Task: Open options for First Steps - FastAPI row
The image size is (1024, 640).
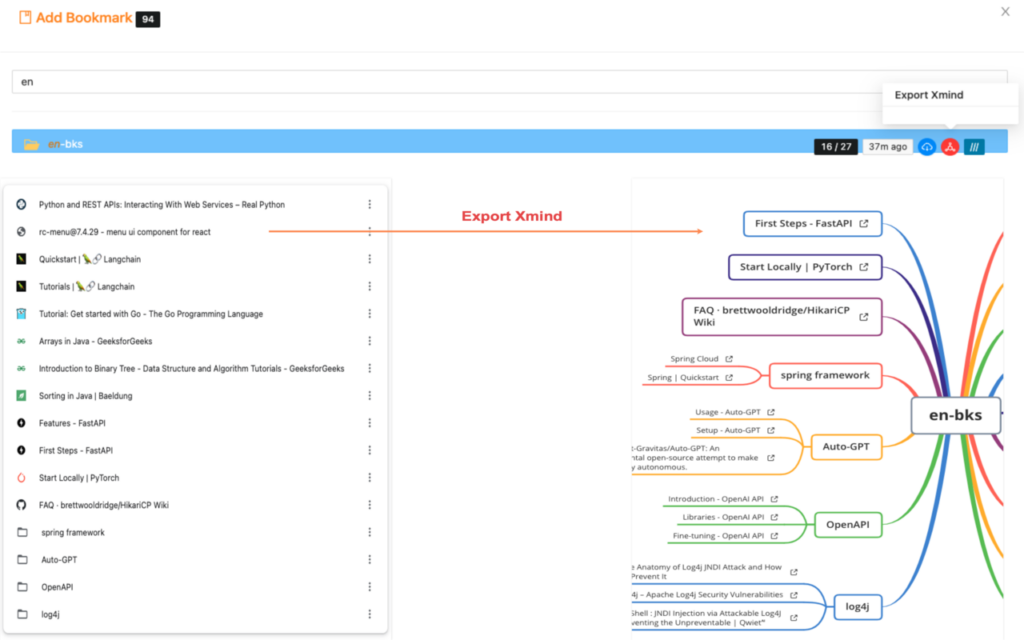Action: tap(370, 451)
